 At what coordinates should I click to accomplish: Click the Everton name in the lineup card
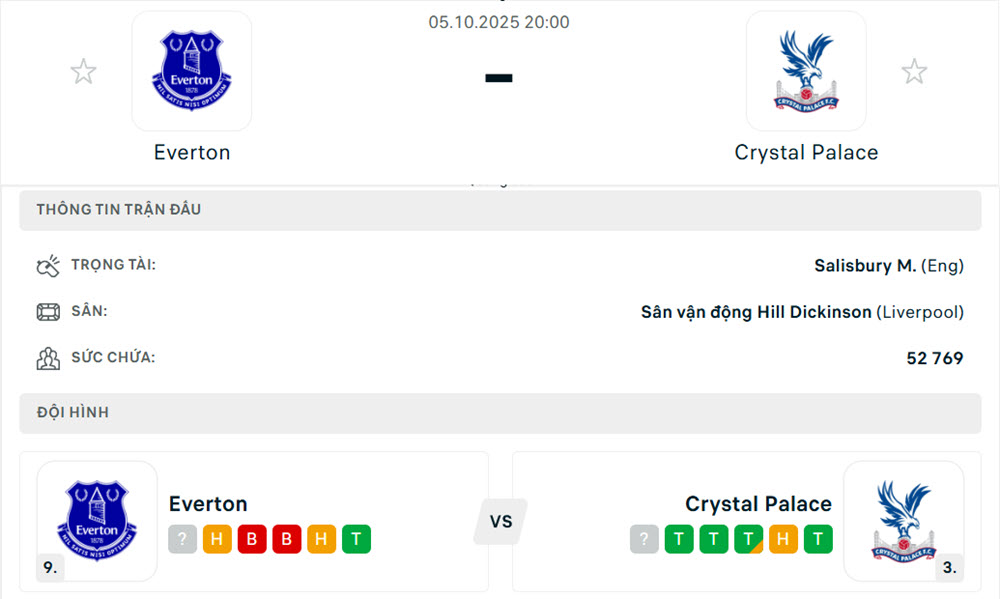point(208,503)
